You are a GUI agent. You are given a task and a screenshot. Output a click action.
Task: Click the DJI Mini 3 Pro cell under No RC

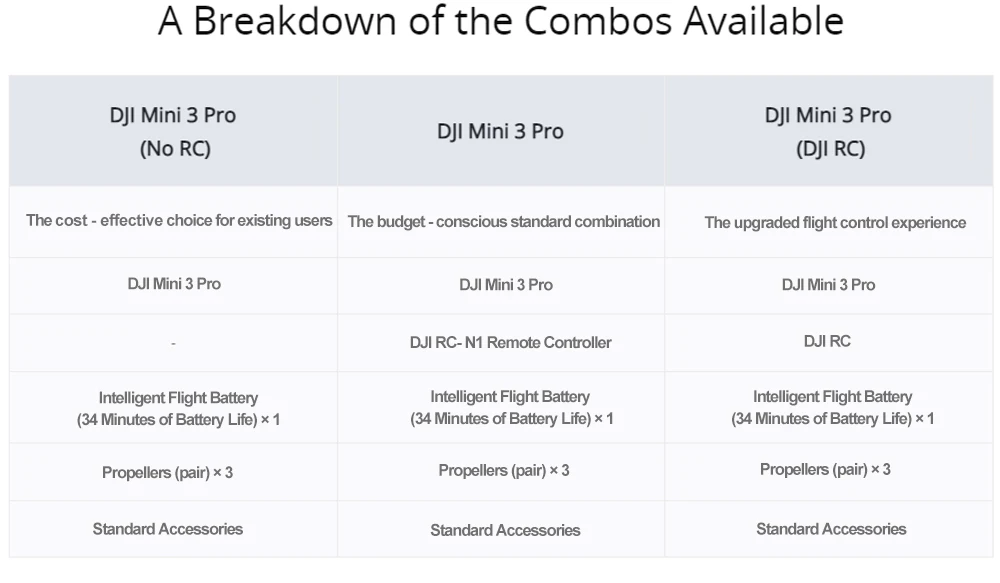[x=174, y=284]
